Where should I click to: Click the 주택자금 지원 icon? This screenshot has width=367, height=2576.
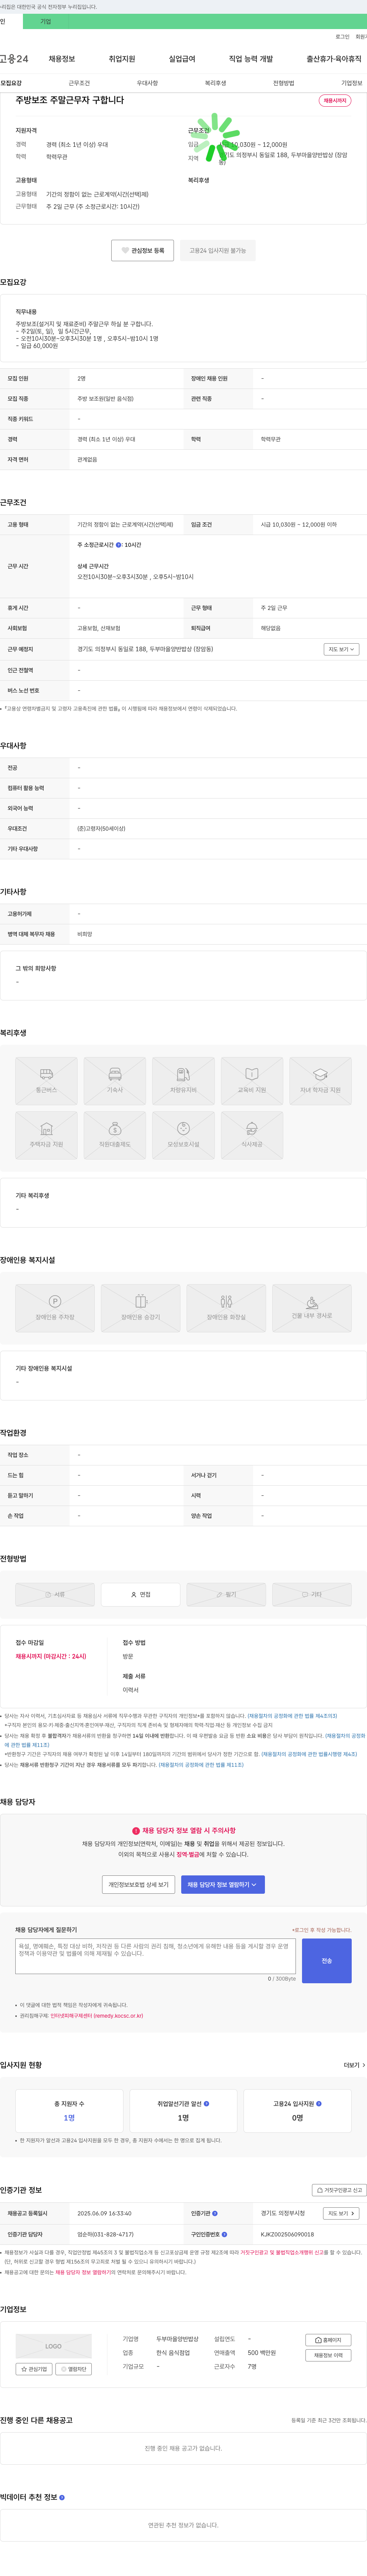(x=46, y=1135)
